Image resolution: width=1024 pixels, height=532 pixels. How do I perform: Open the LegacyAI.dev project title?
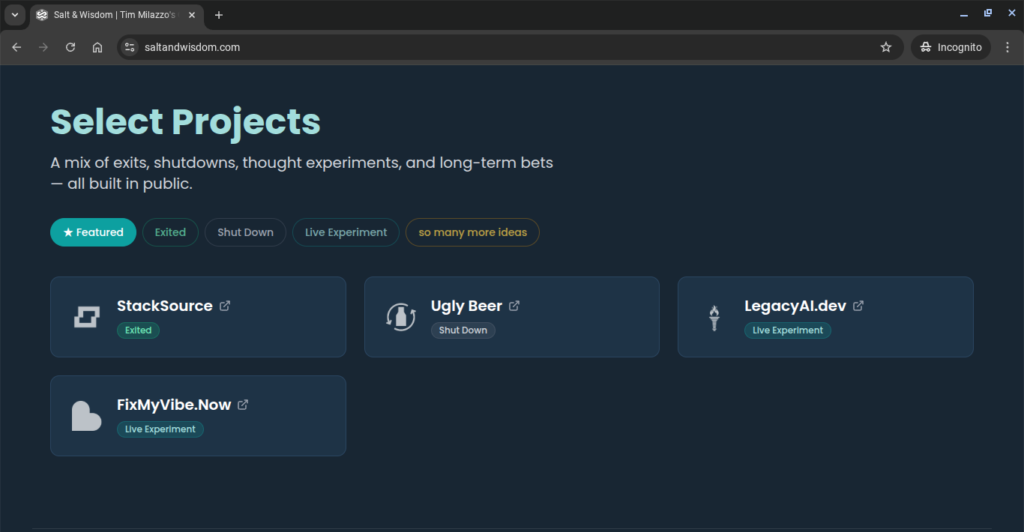point(795,306)
